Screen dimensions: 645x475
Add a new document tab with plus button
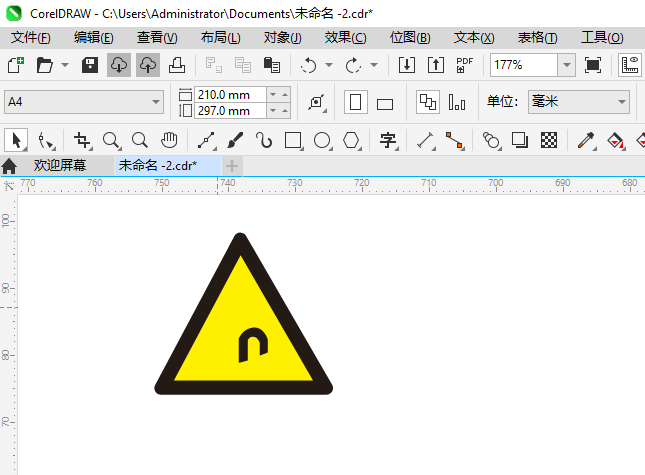tap(232, 166)
